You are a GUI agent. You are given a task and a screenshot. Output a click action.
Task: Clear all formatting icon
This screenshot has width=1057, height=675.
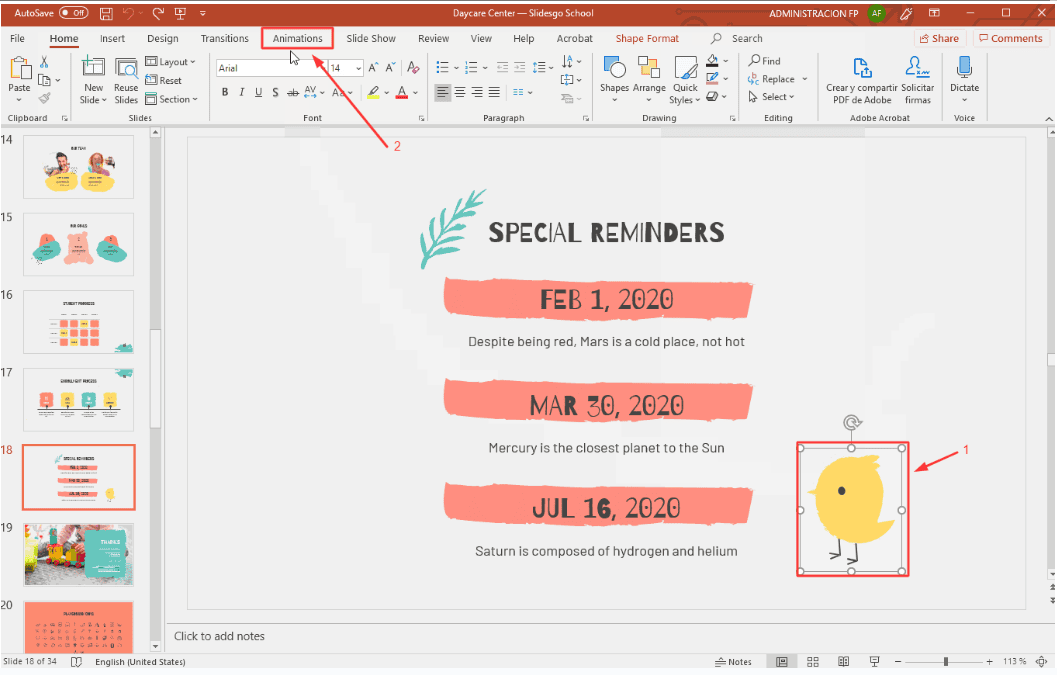click(x=413, y=67)
